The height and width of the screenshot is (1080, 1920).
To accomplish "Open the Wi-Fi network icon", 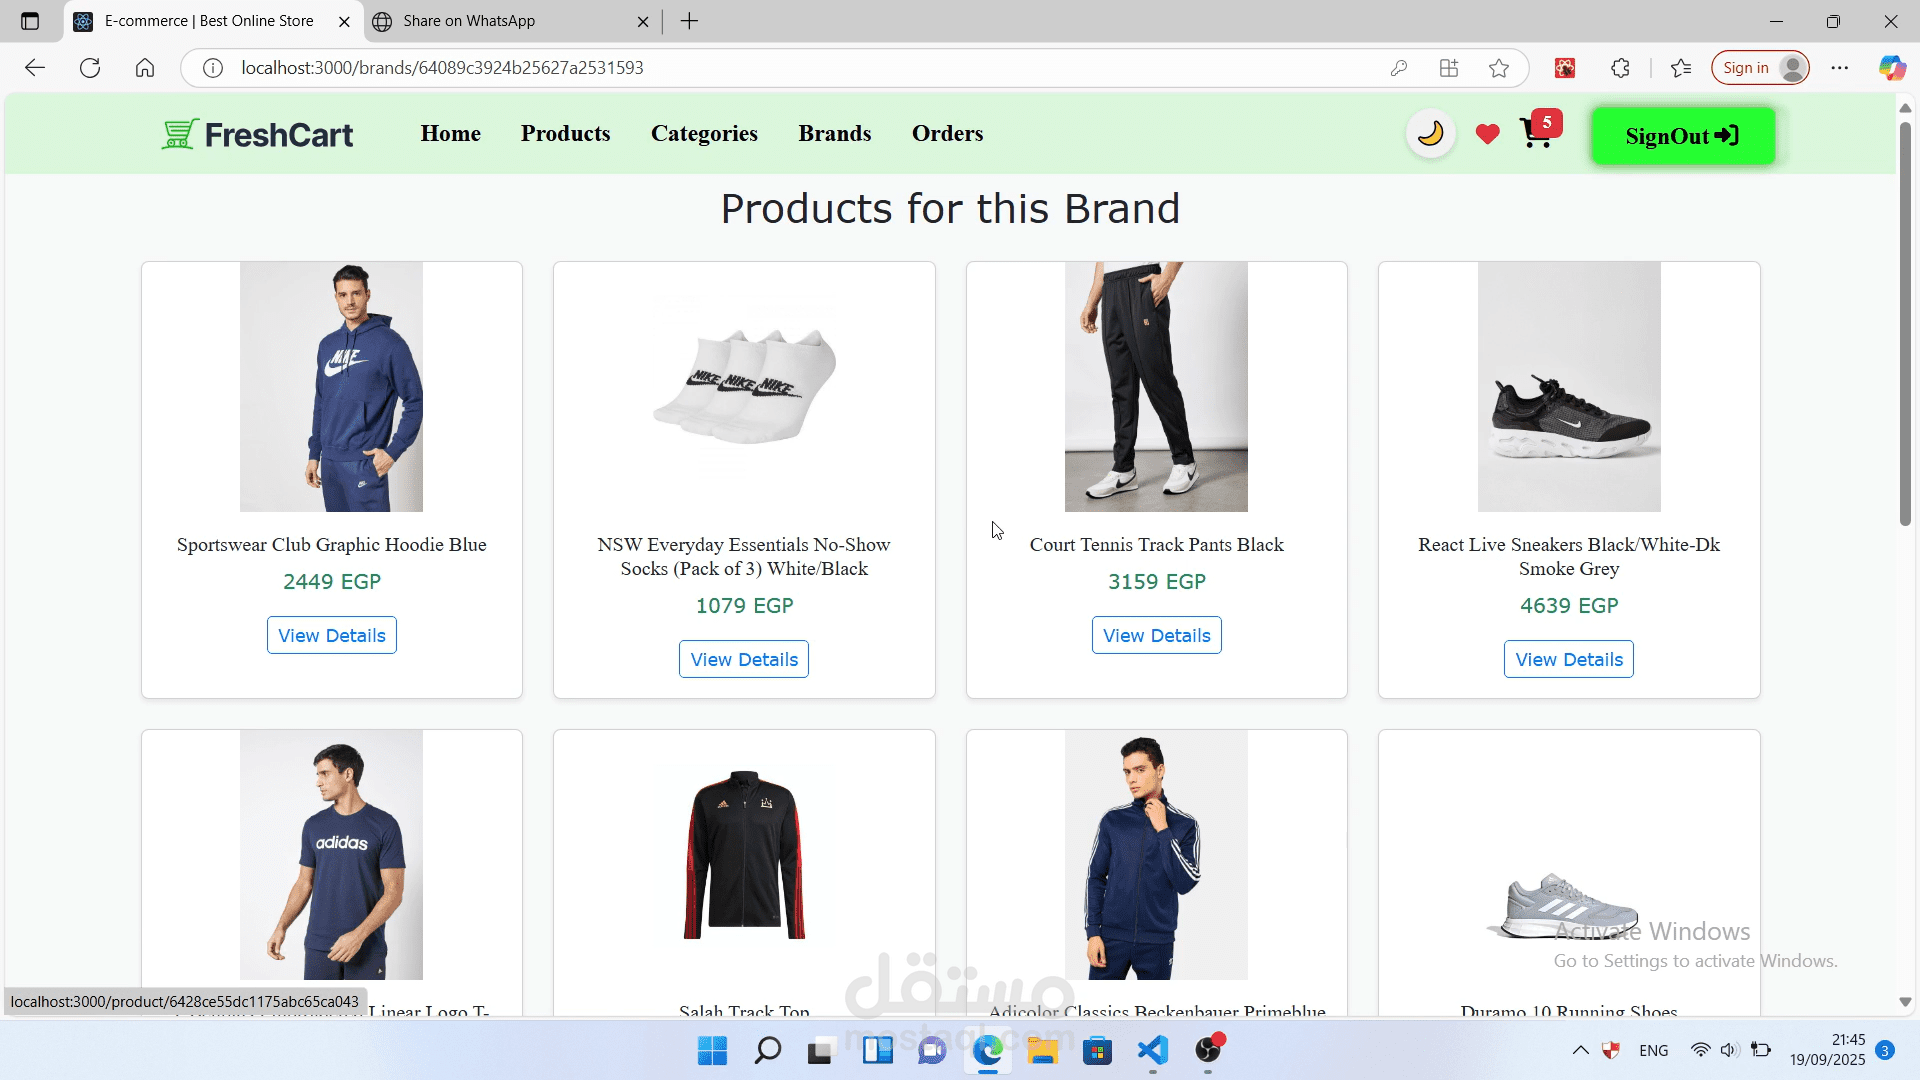I will [1700, 1050].
